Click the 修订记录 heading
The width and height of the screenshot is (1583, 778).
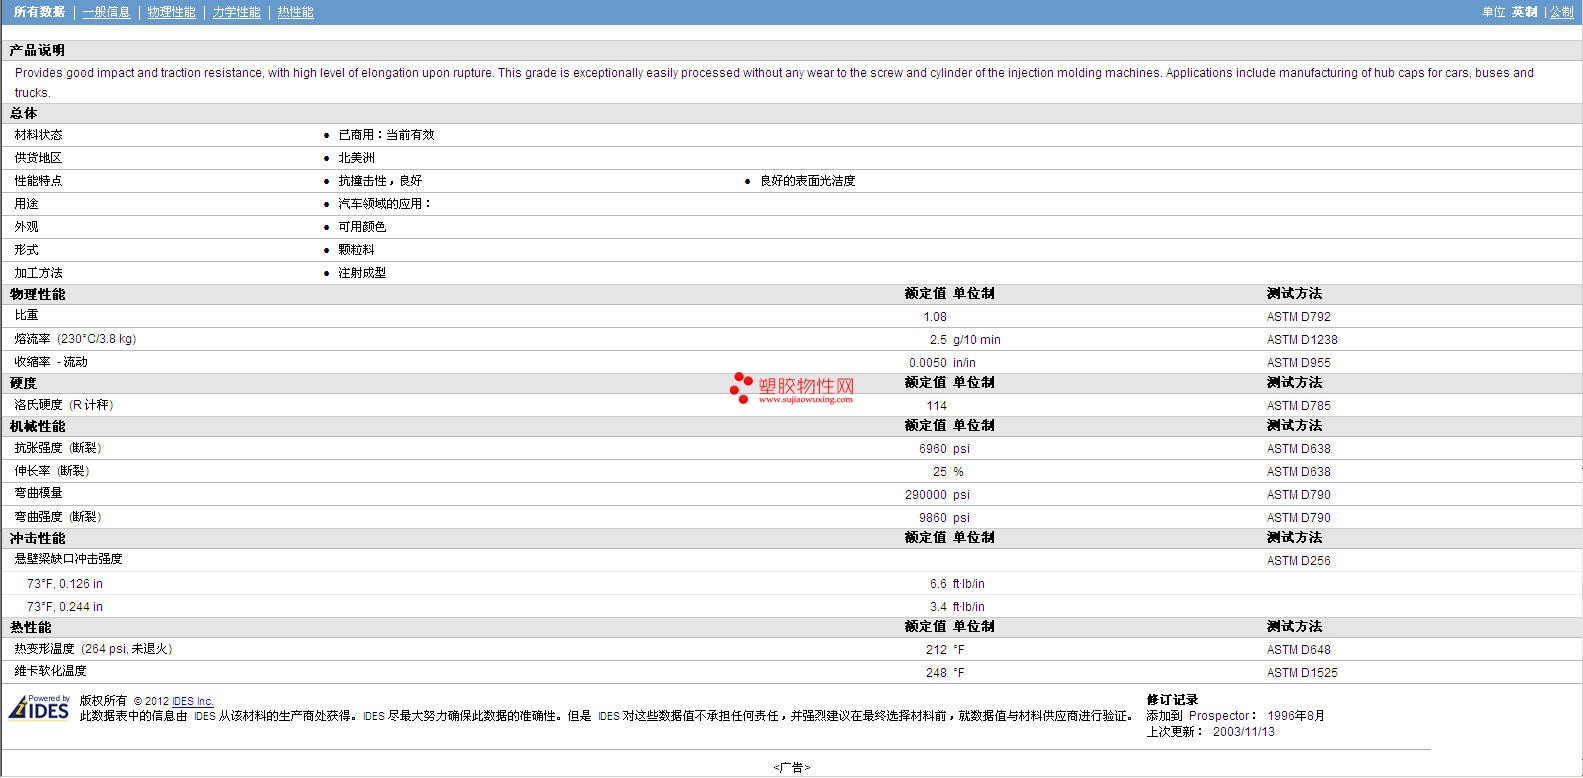(1172, 700)
